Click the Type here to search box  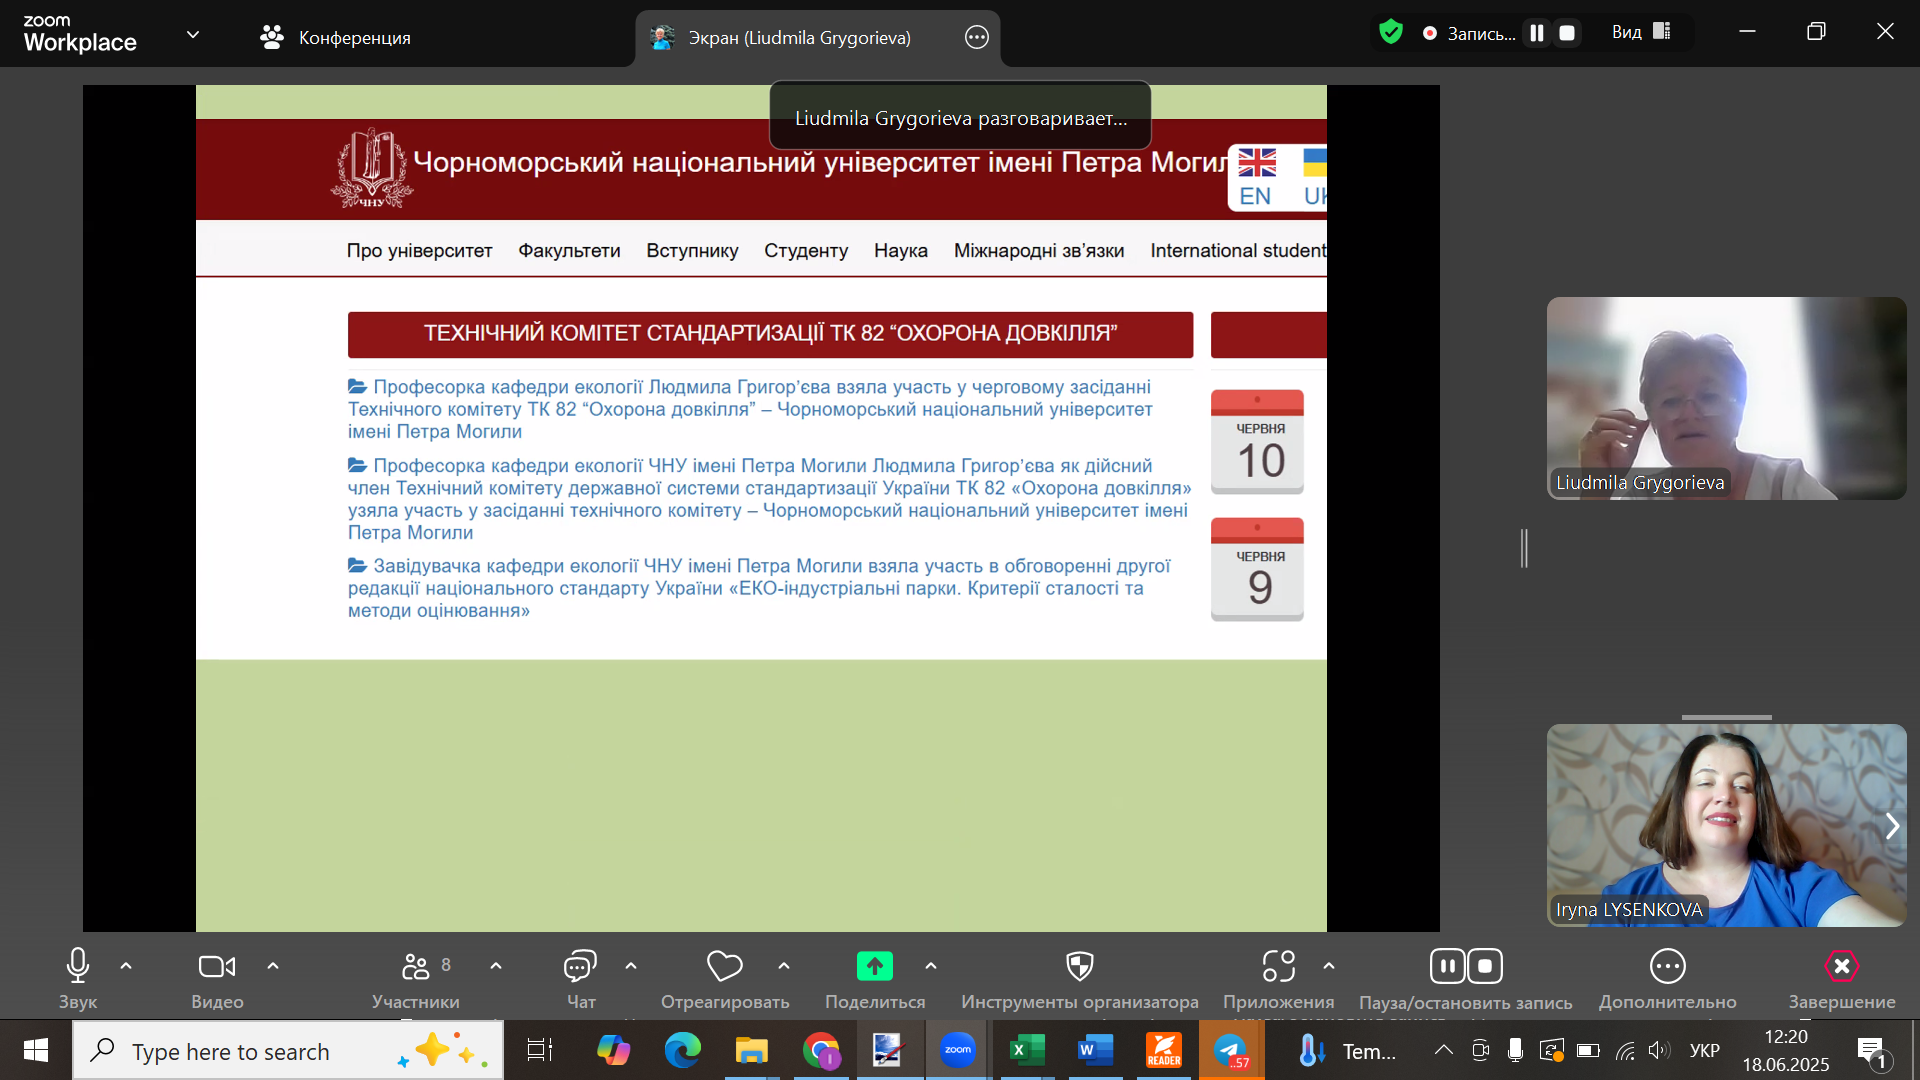[x=288, y=1051]
